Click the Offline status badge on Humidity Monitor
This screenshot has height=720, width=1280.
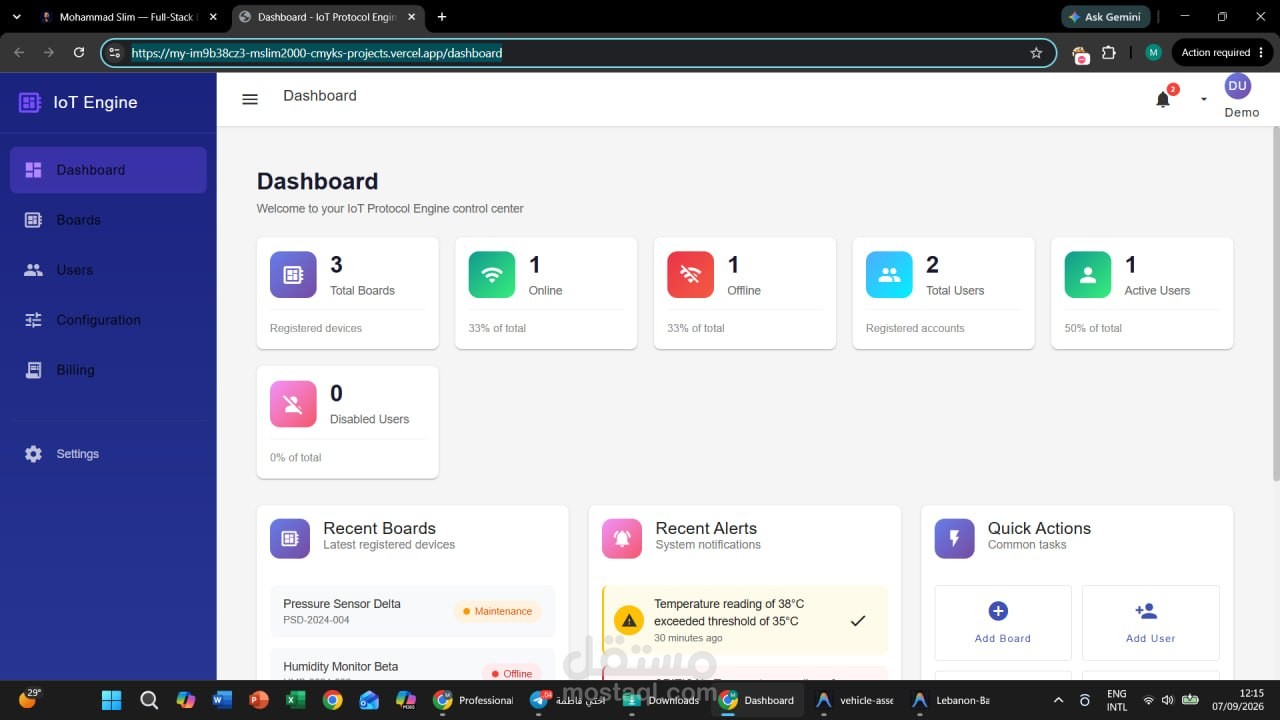coord(511,673)
